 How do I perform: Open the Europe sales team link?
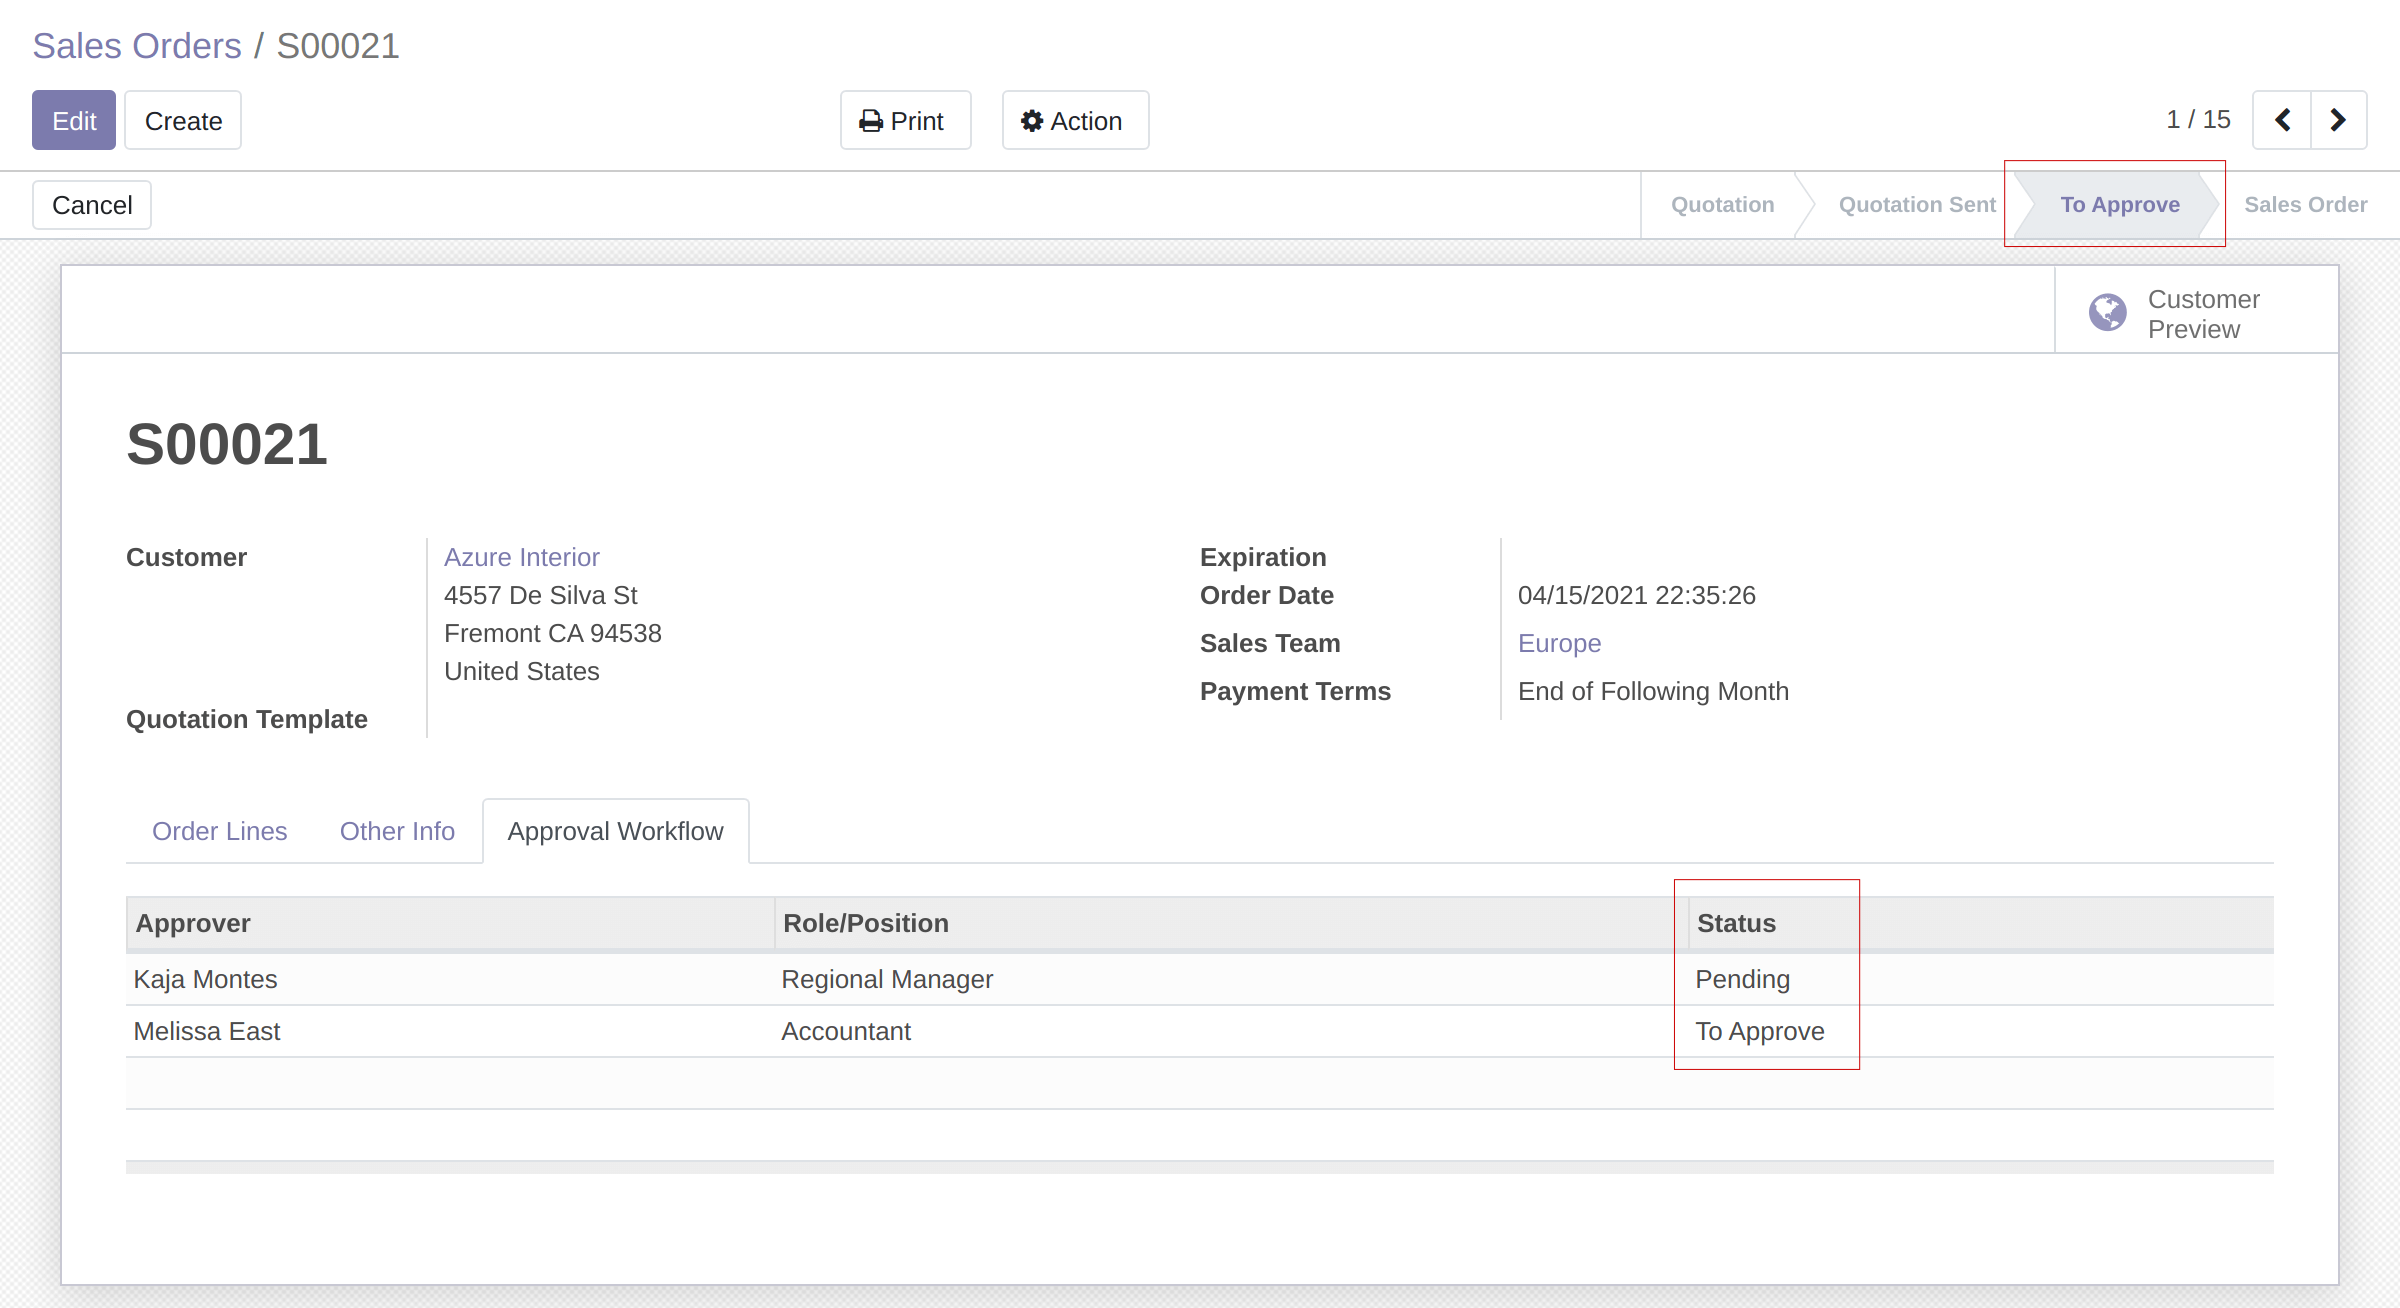point(1559,643)
